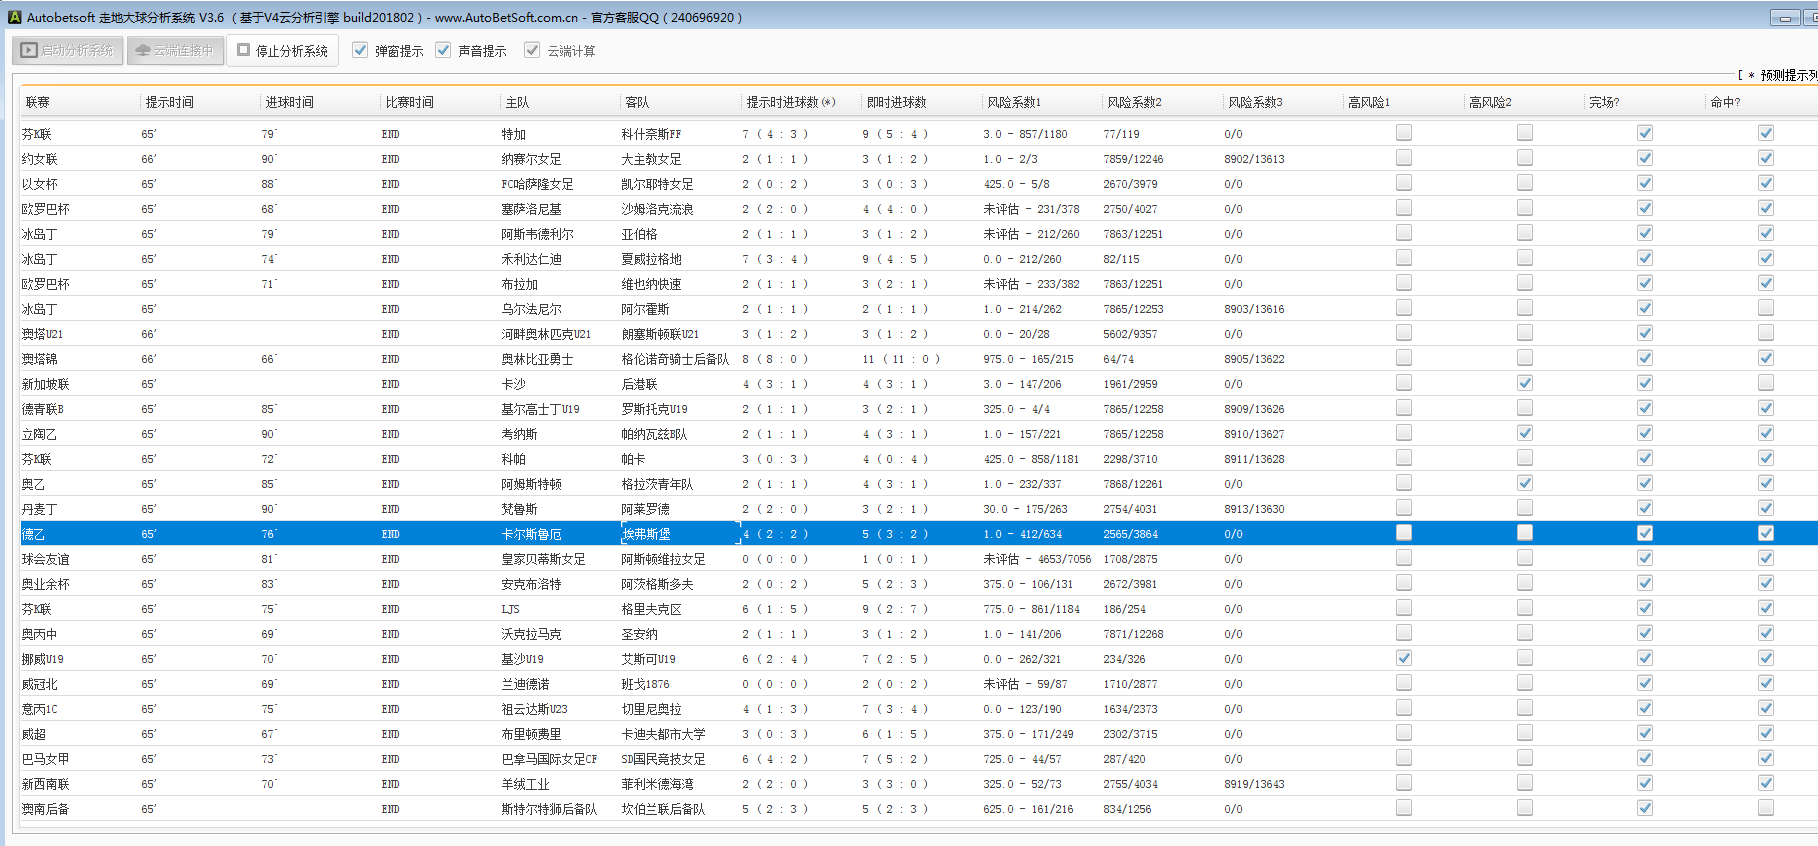Click the Autobetsoft logo in the title bar
This screenshot has width=1818, height=846.
[x=14, y=17]
